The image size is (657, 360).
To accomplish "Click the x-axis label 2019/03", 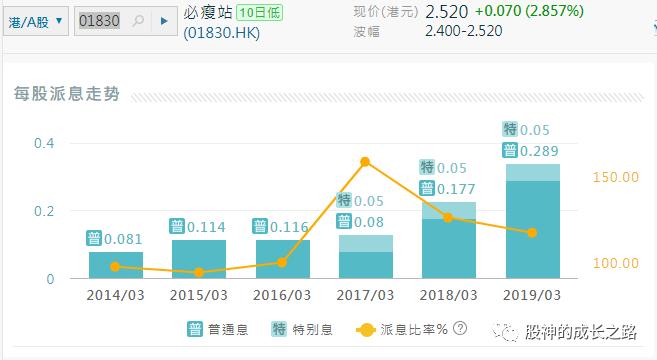I will 532,295.
